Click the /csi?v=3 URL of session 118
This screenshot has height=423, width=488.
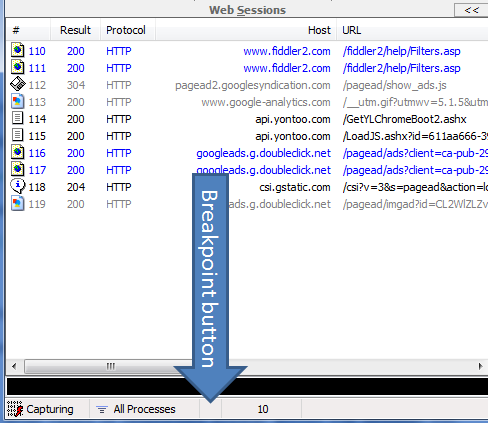pyautogui.click(x=415, y=187)
